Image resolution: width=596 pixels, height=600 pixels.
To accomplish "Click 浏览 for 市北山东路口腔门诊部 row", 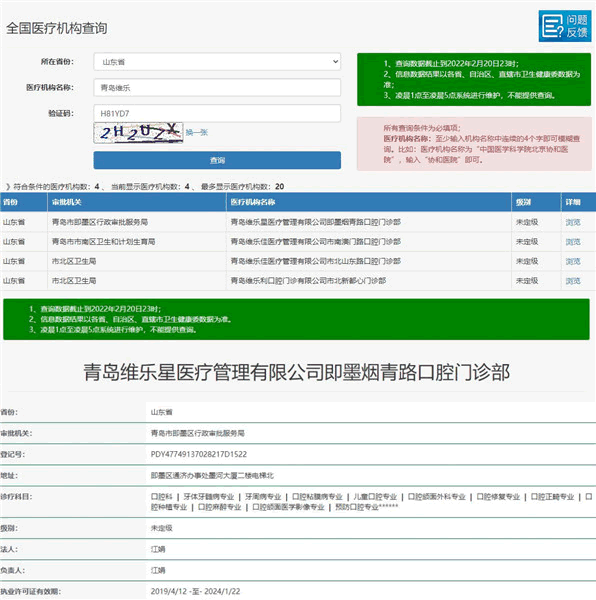I will pos(573,261).
